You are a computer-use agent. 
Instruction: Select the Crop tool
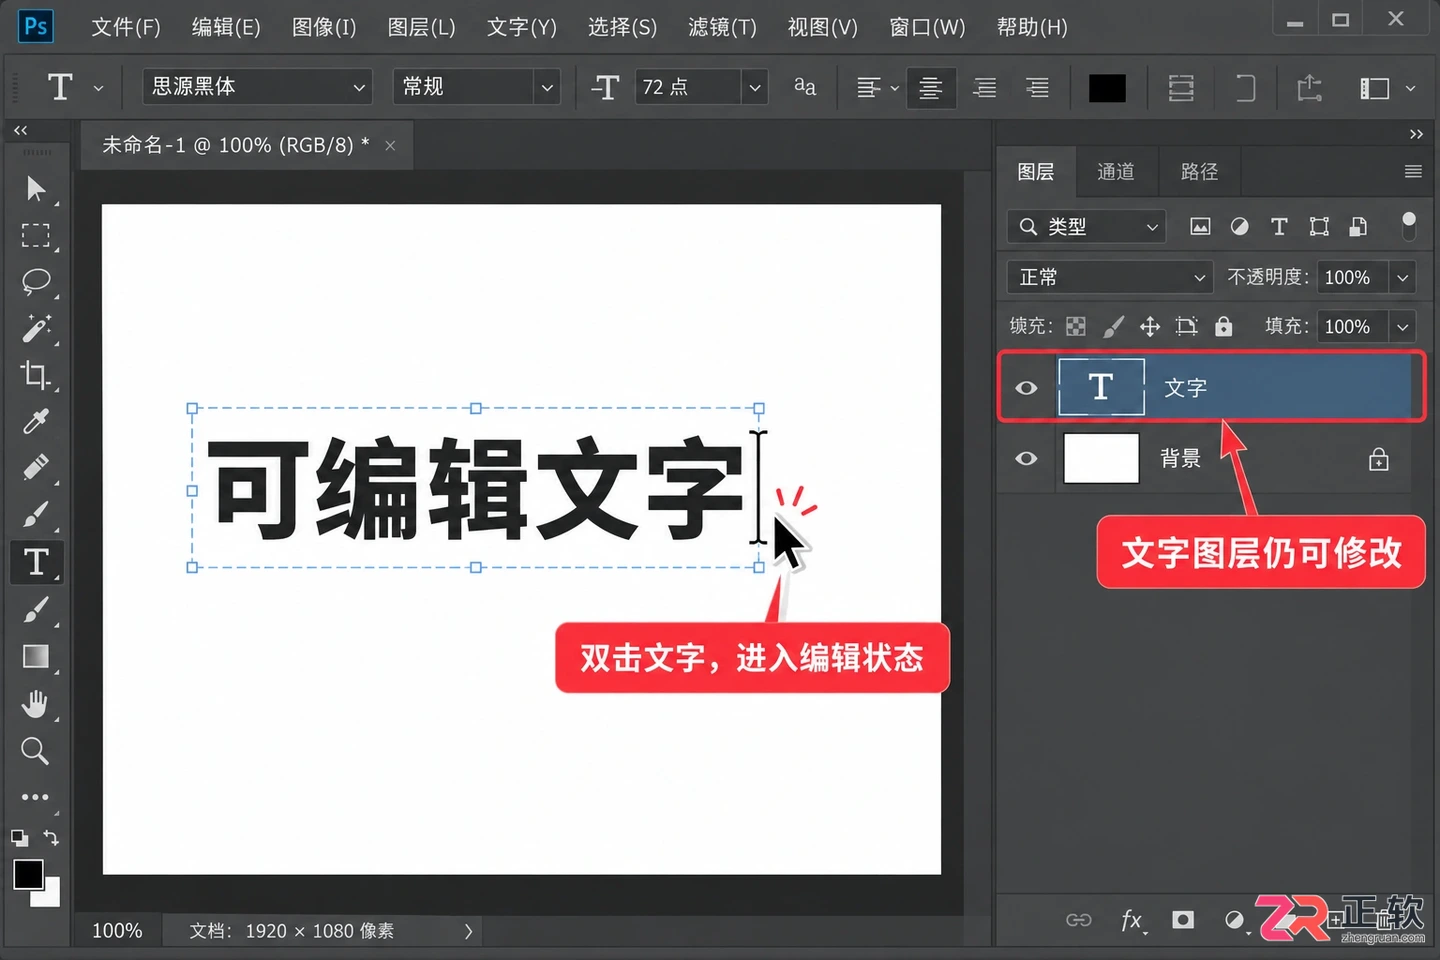(x=36, y=375)
